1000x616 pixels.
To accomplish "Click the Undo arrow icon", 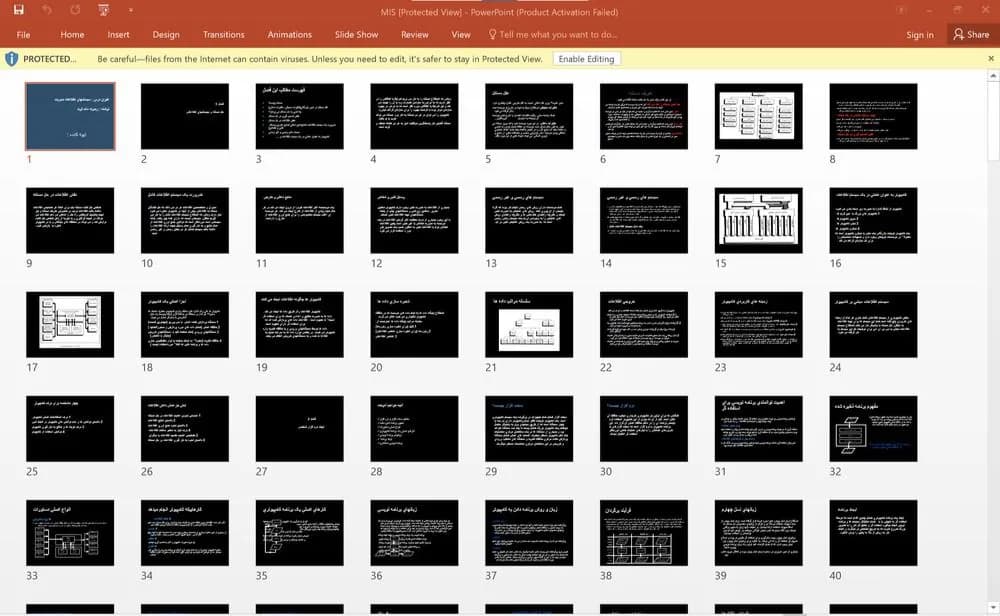I will tap(47, 10).
